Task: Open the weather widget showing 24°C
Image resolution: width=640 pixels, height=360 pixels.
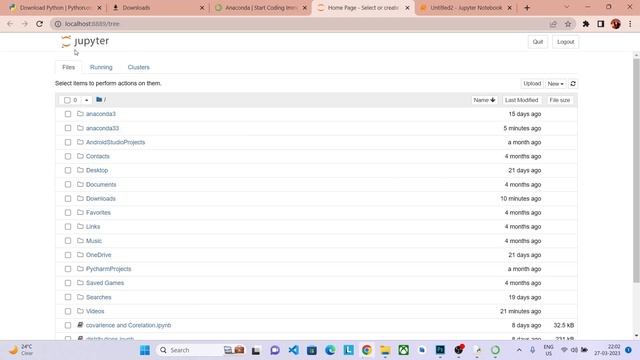Action: [x=21, y=350]
